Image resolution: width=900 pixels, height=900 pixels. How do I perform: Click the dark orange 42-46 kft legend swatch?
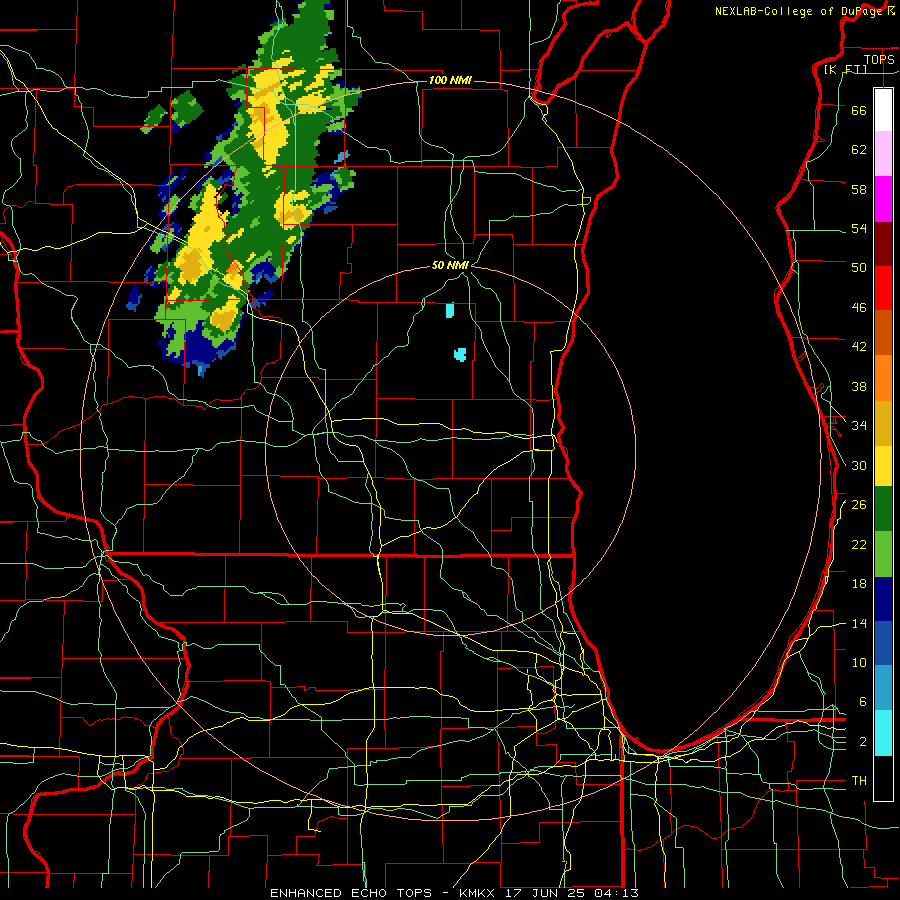883,332
